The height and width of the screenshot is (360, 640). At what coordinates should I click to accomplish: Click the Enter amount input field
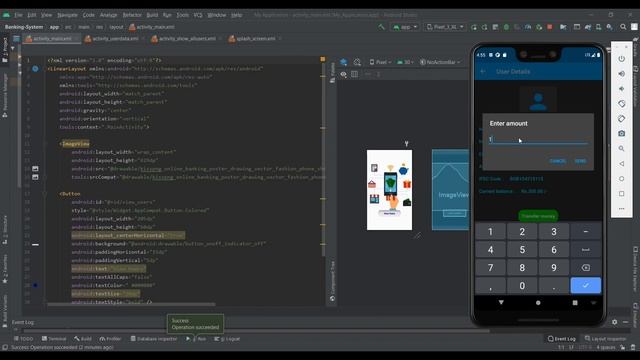click(x=538, y=140)
